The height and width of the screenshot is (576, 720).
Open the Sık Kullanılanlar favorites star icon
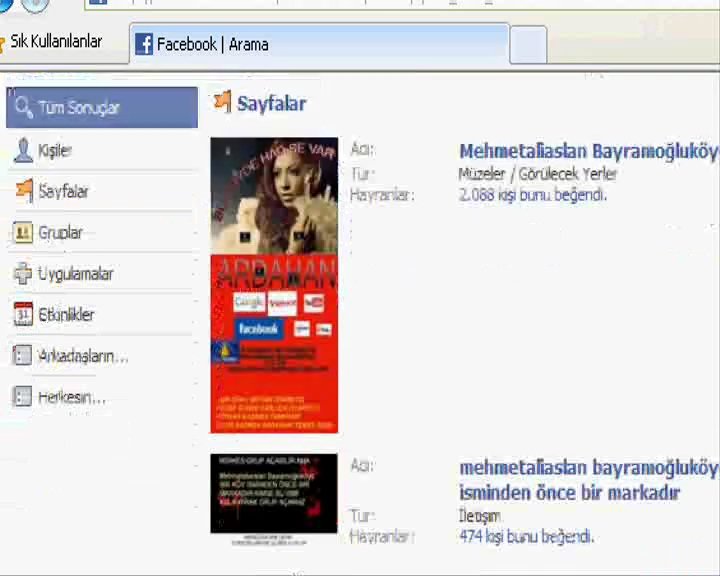coord(2,45)
